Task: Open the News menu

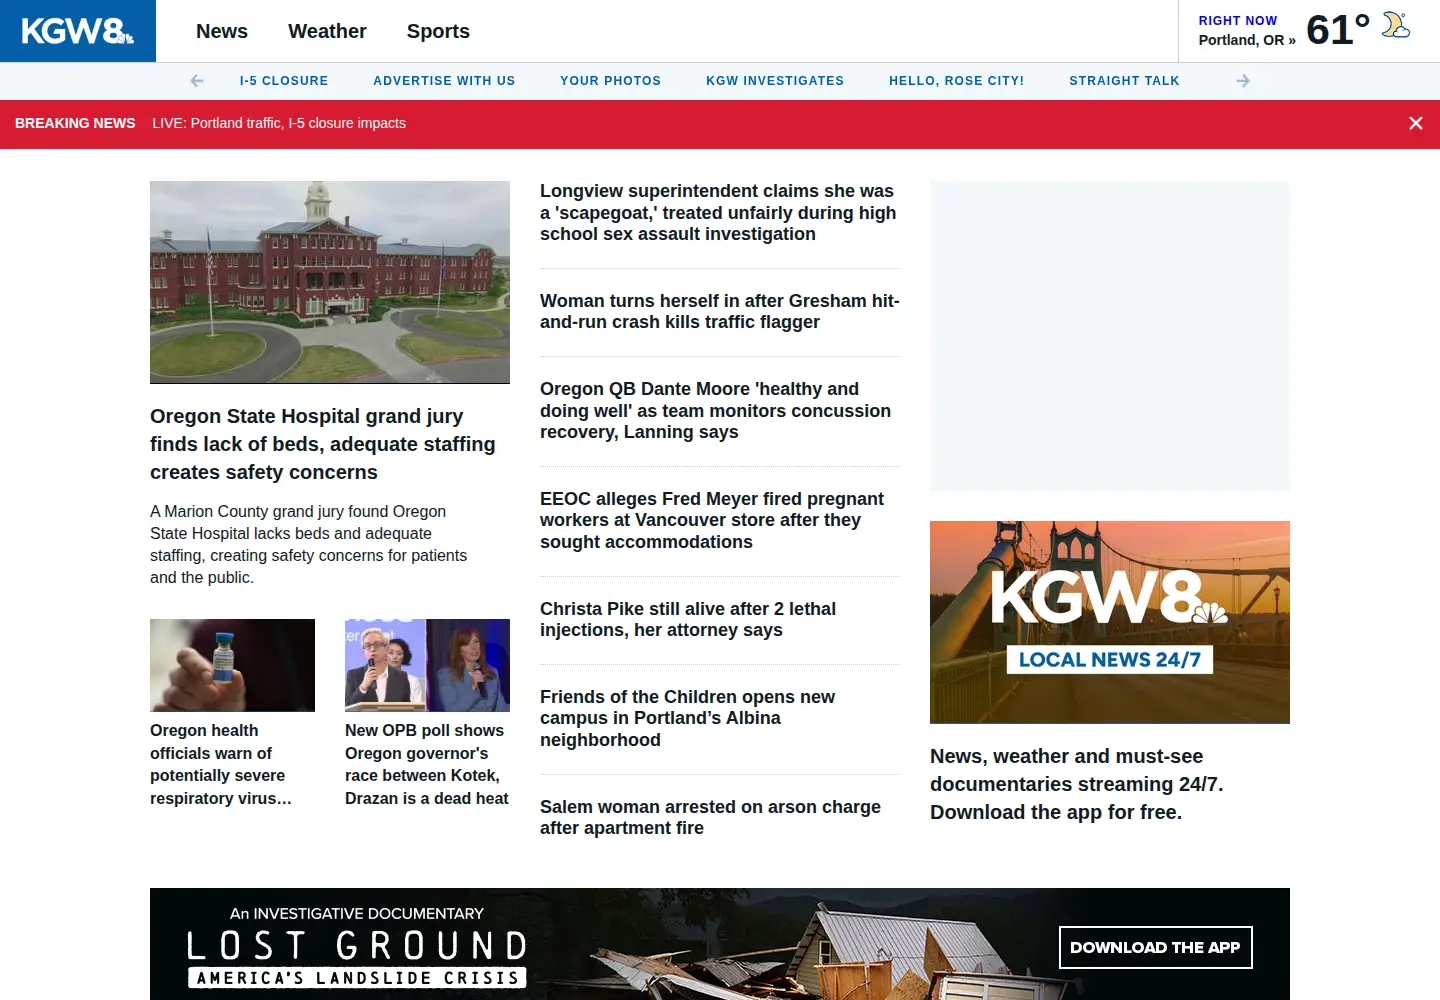Action: pos(222,31)
